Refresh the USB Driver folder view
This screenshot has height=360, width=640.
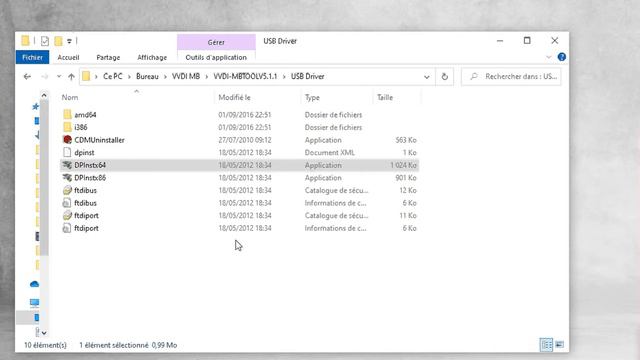click(444, 77)
